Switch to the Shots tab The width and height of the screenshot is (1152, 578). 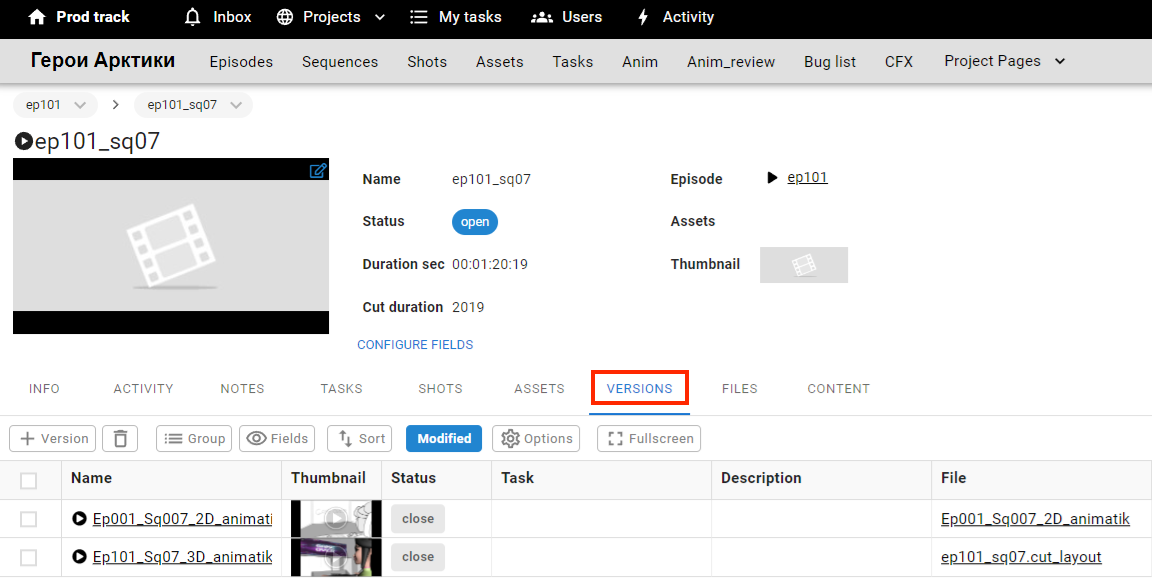440,389
